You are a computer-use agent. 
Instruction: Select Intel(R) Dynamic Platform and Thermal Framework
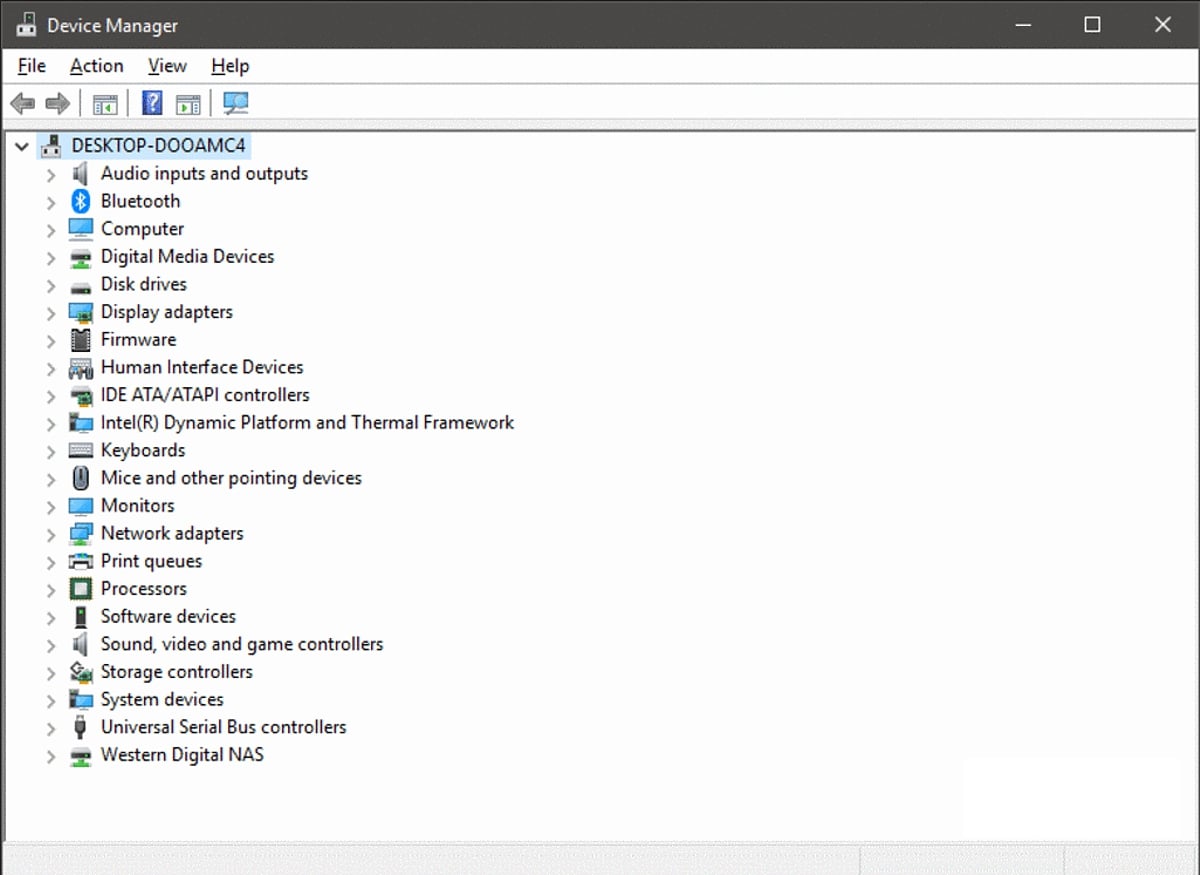coord(307,423)
